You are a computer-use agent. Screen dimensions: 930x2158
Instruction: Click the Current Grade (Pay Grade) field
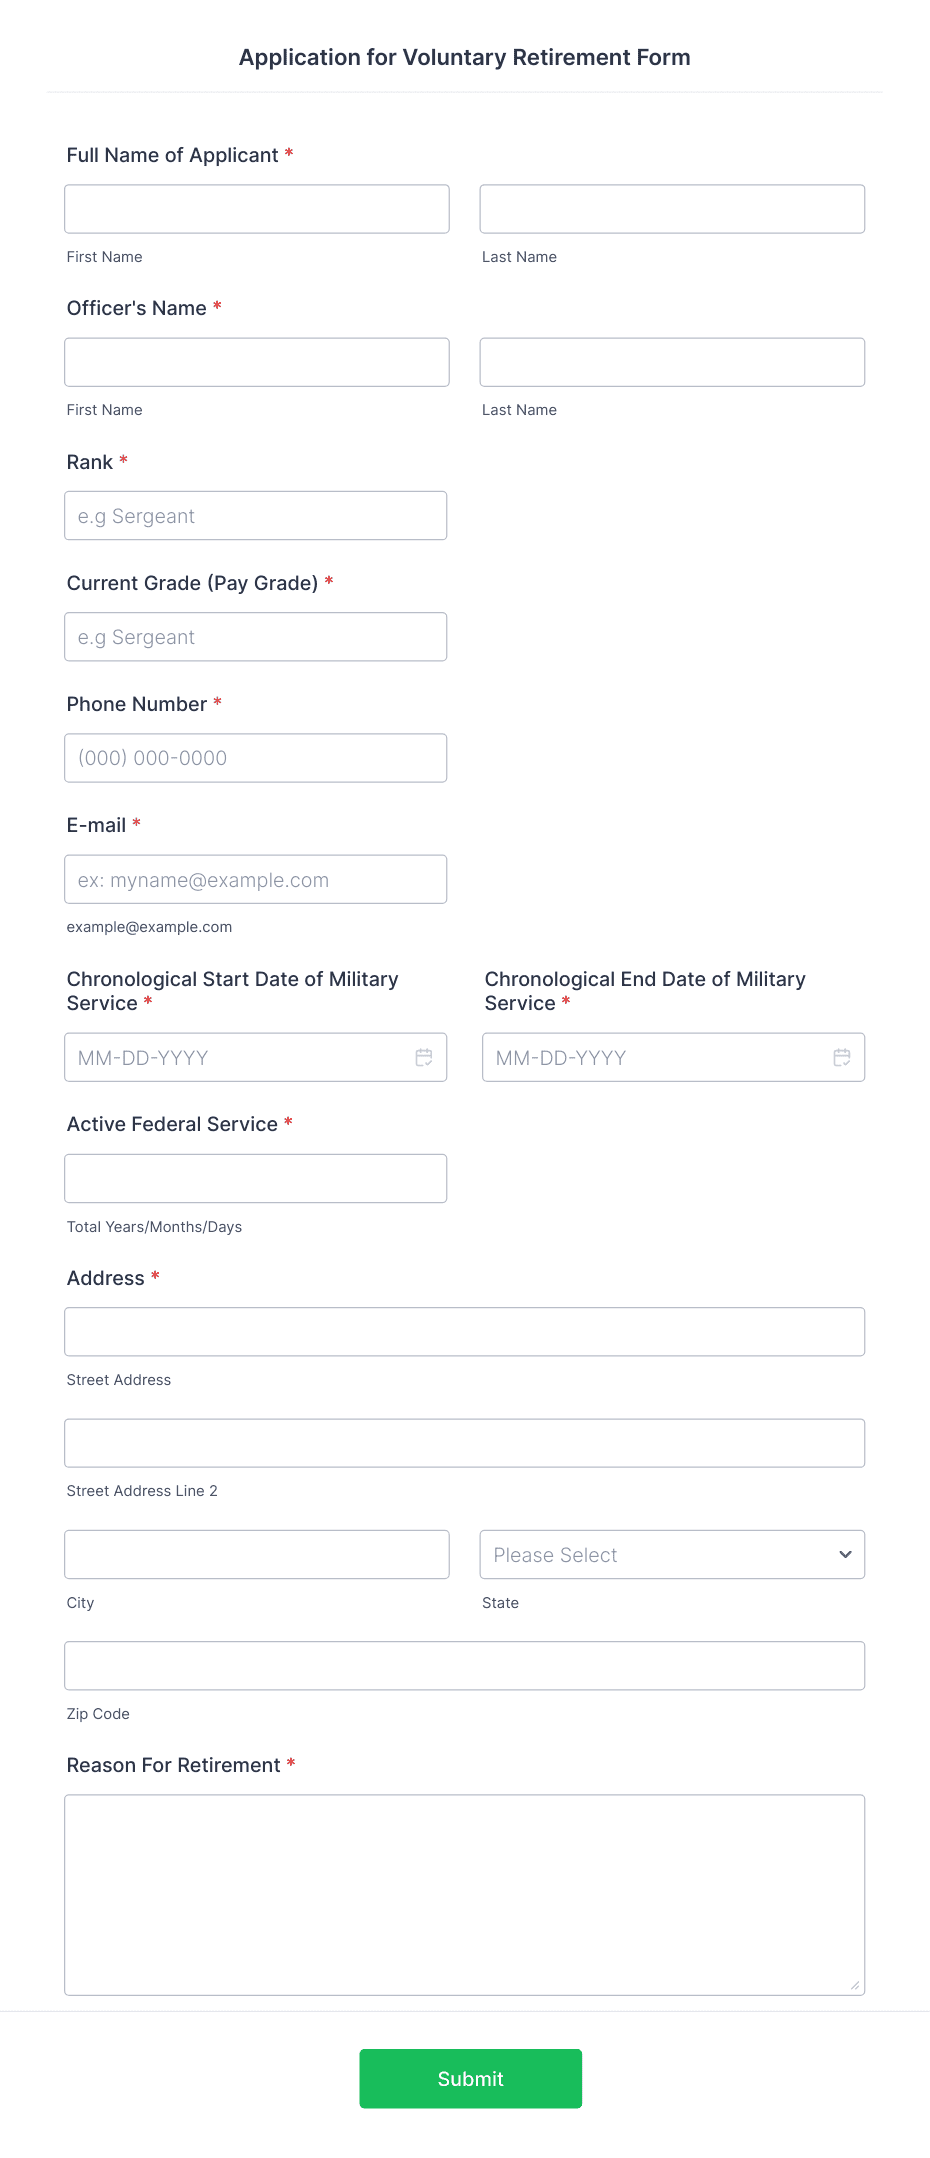coord(256,636)
